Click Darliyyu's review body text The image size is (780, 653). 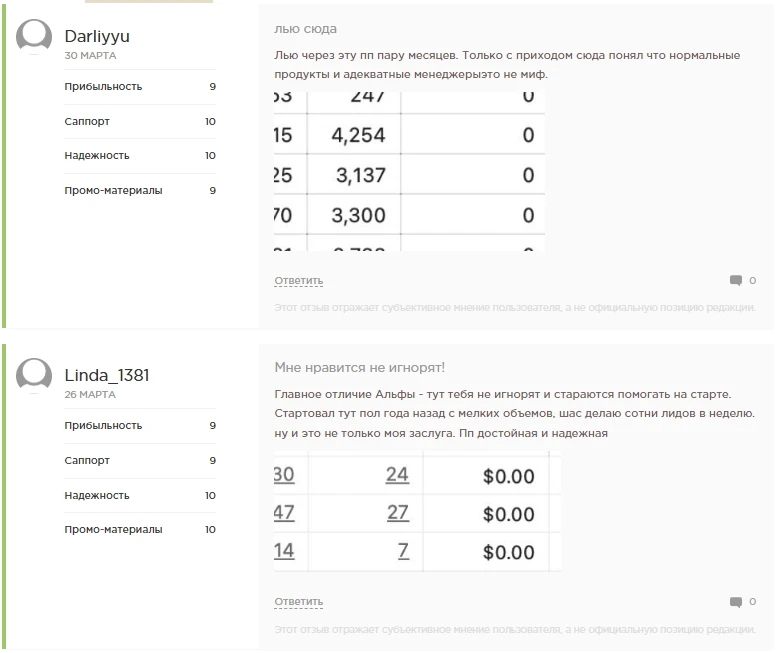click(507, 65)
